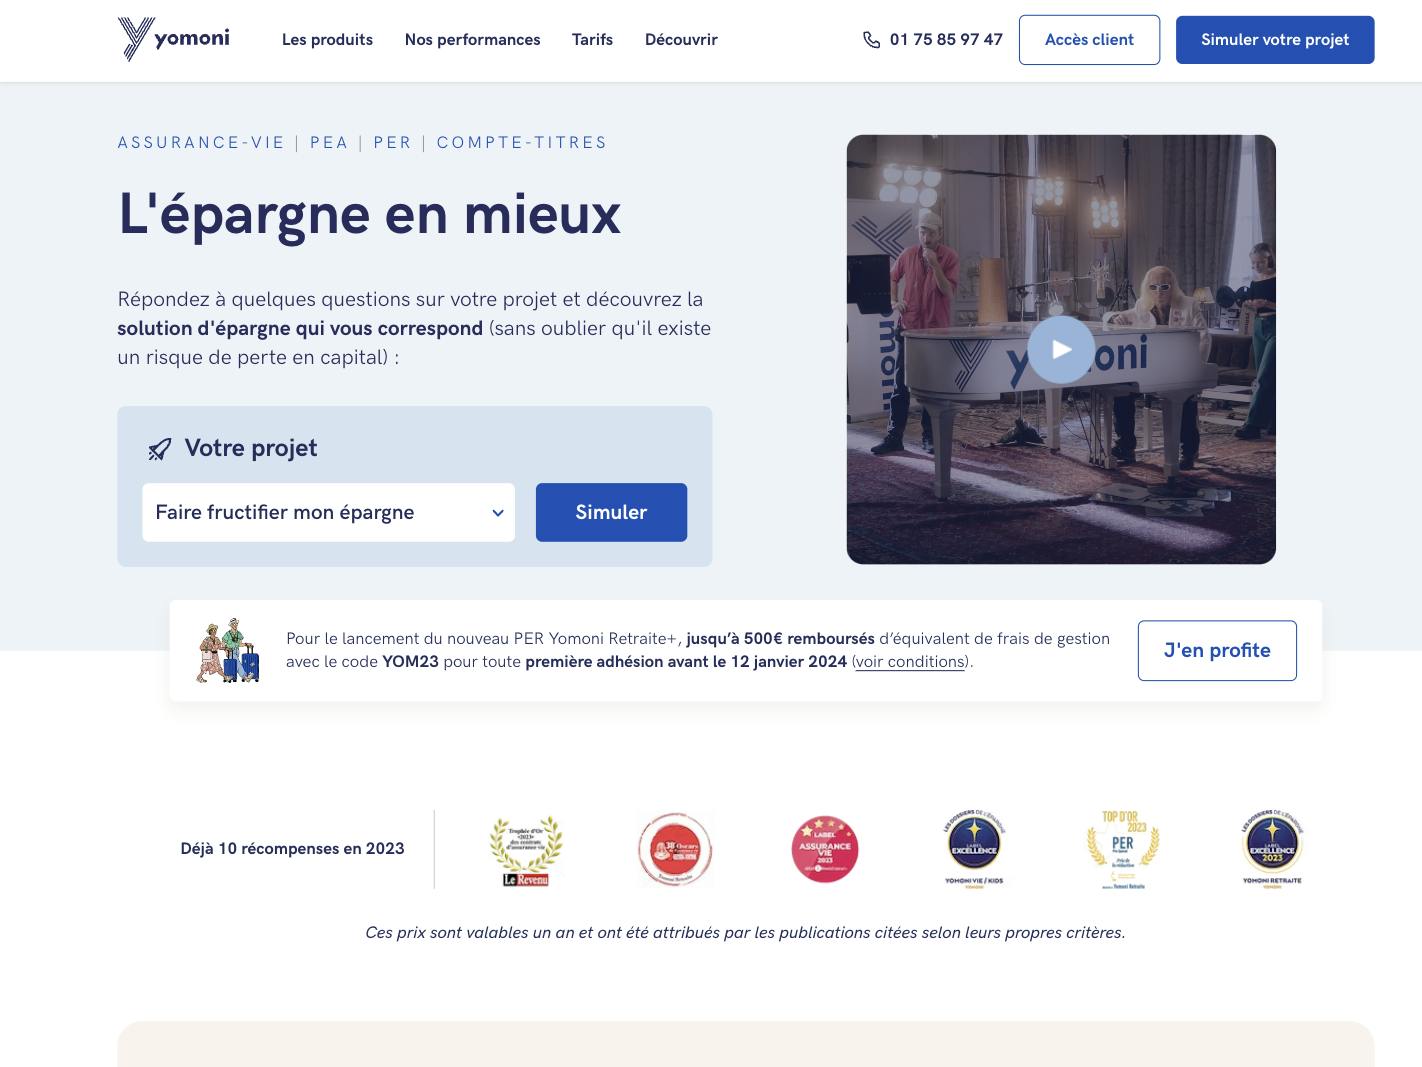Open the voir conditions link
The image size is (1422, 1067).
[x=910, y=662]
